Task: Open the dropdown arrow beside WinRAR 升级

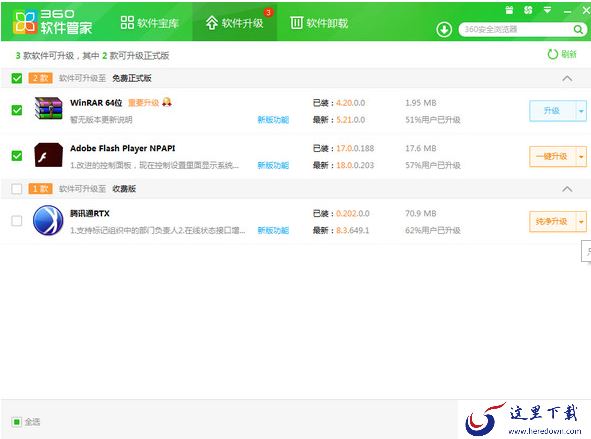Action: click(581, 111)
